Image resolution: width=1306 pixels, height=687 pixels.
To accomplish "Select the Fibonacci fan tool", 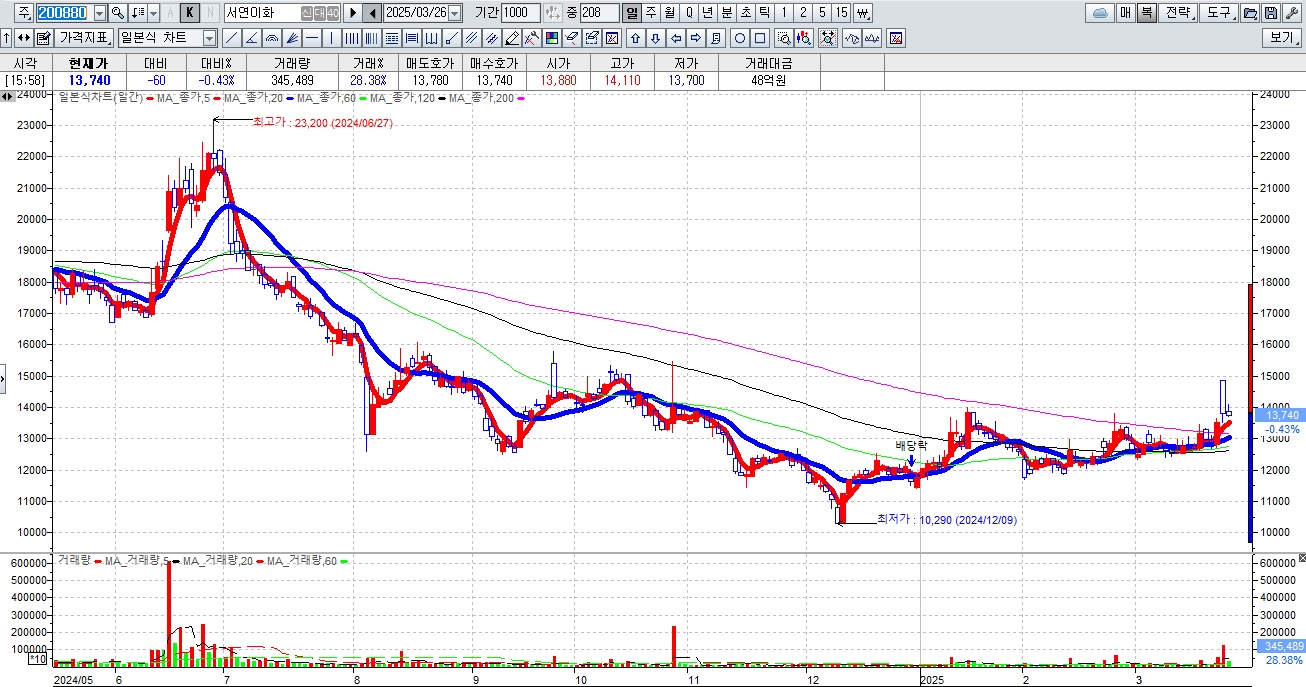I will 291,38.
